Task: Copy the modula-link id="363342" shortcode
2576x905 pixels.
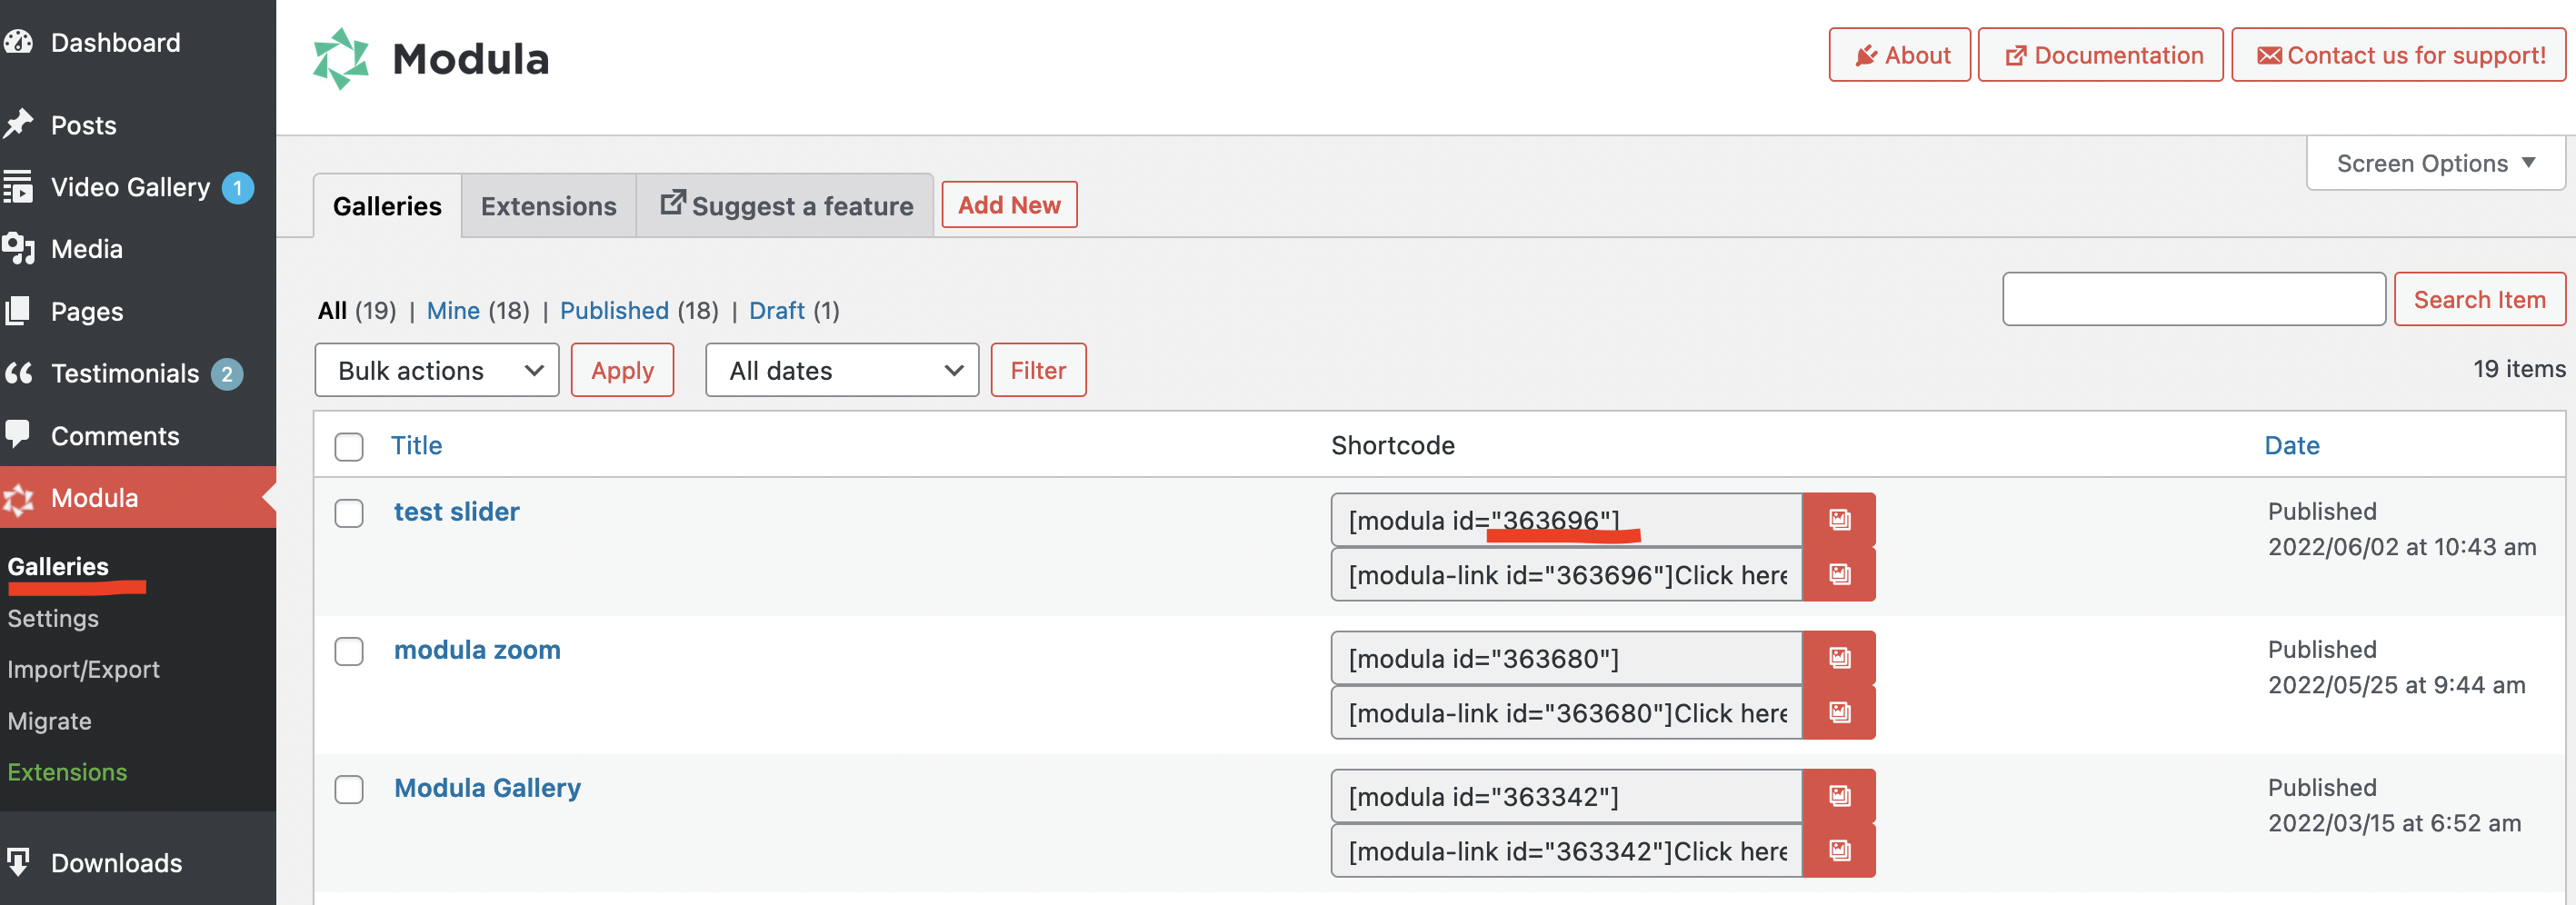Action: [1838, 850]
